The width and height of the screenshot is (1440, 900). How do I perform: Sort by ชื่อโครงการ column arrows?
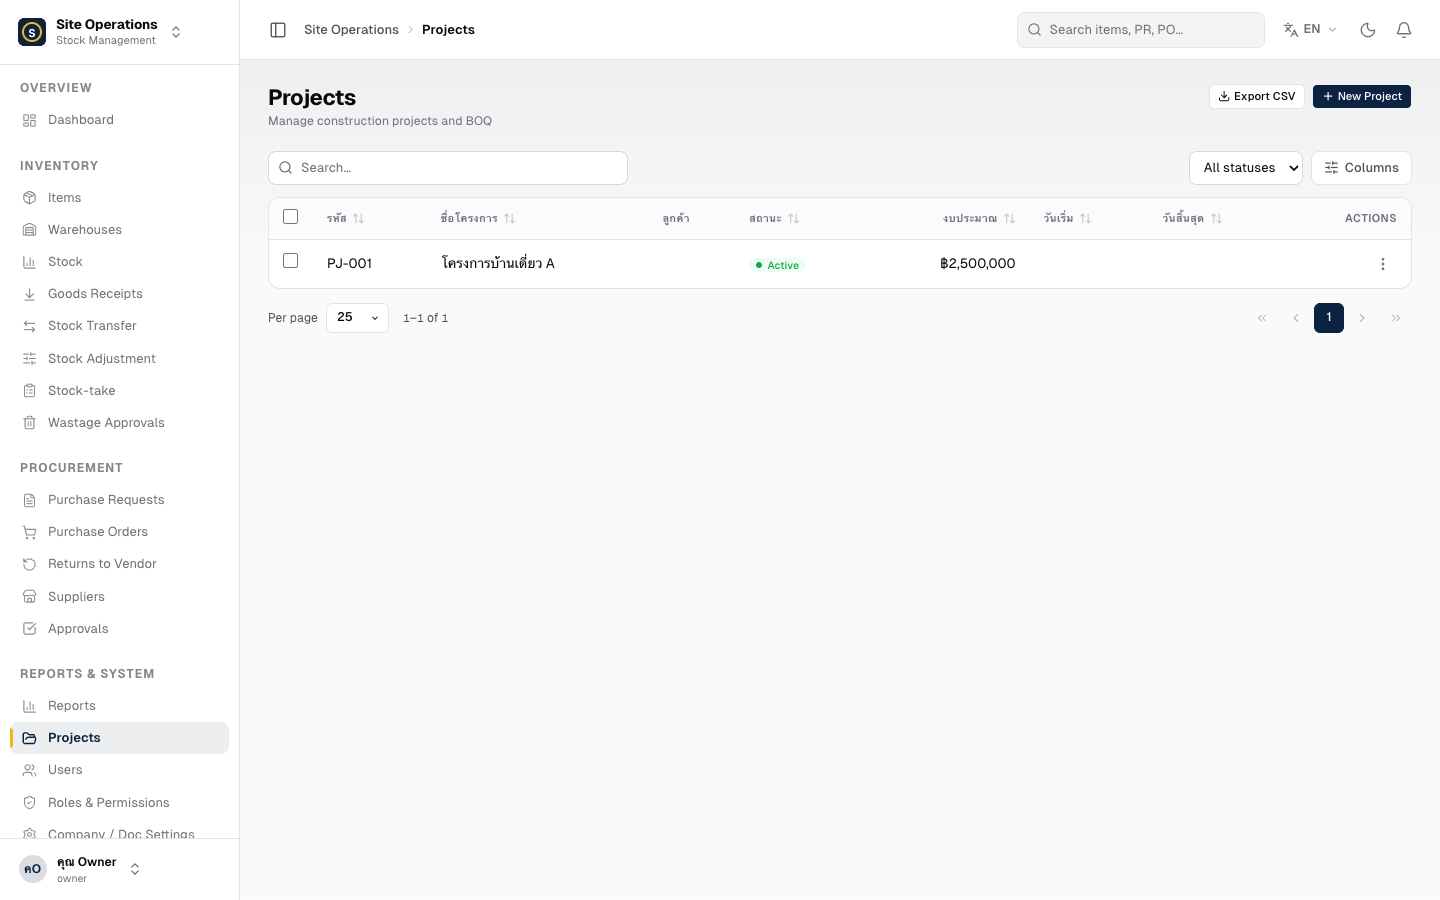pyautogui.click(x=510, y=218)
